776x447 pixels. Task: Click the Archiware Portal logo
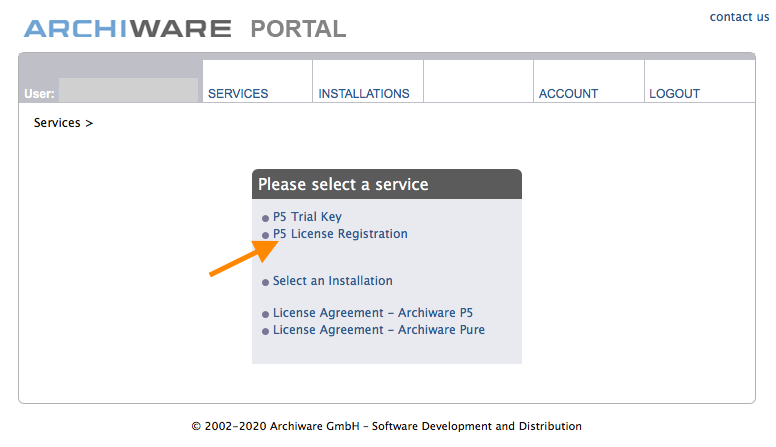(185, 29)
